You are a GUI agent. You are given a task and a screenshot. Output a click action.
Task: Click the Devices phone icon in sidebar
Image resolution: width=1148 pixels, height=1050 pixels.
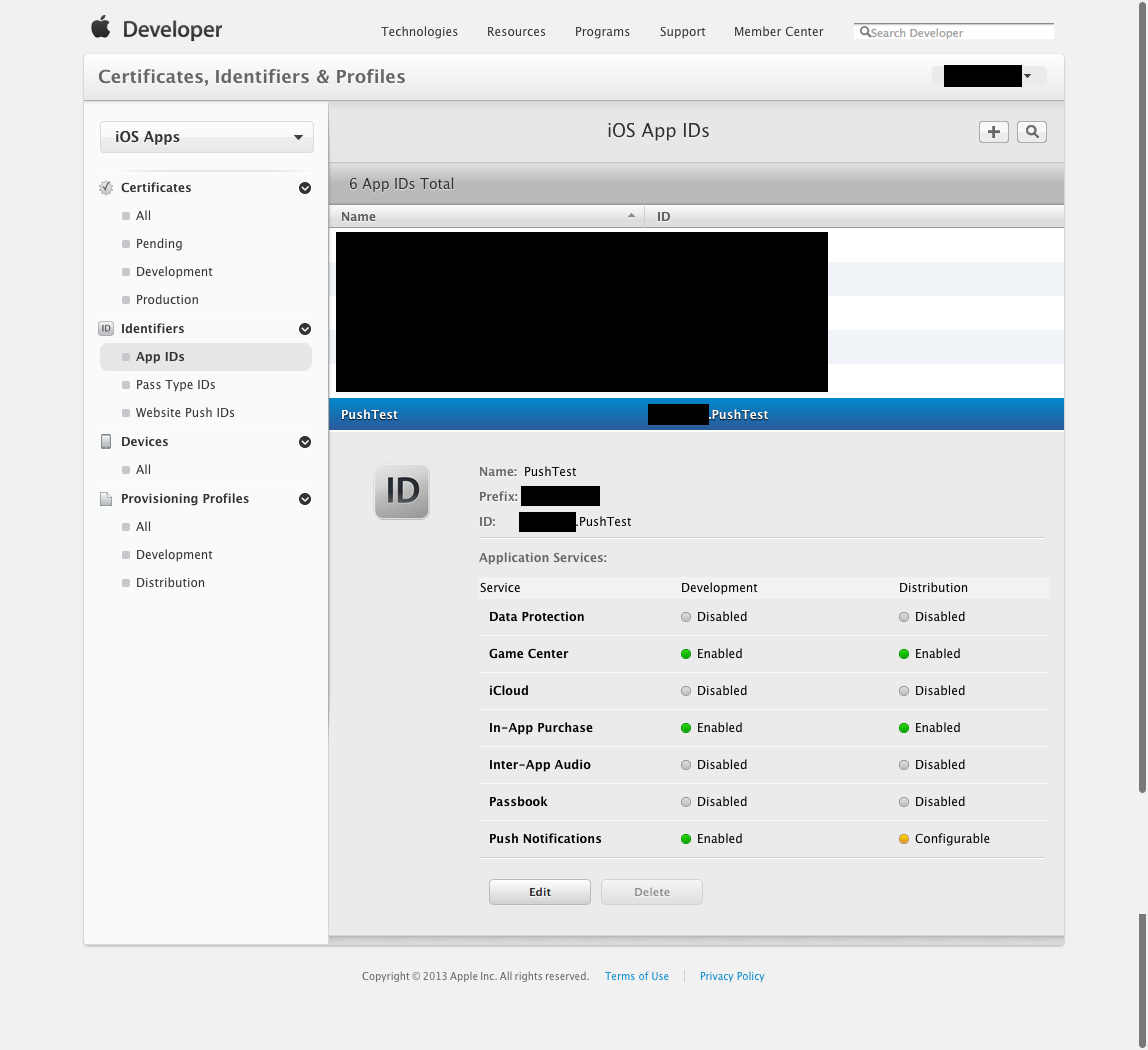coord(106,442)
